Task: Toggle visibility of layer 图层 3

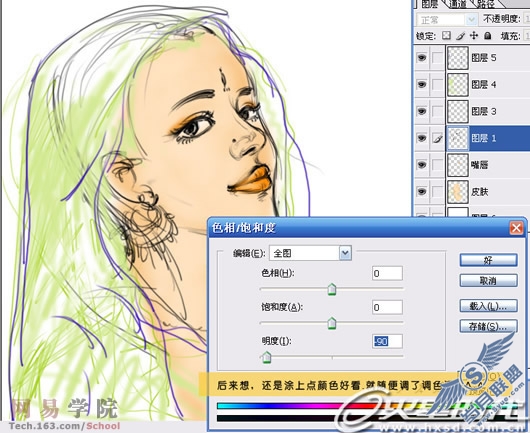Action: click(421, 111)
